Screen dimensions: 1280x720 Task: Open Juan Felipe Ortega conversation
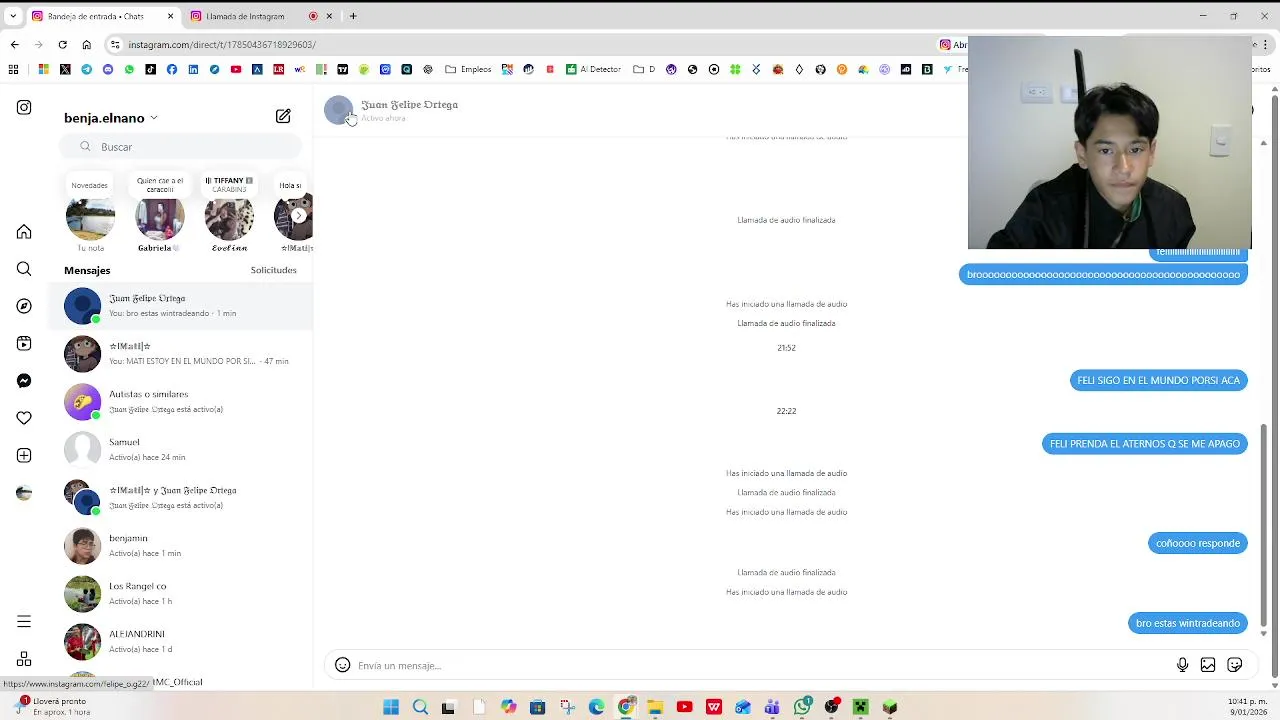(x=181, y=305)
